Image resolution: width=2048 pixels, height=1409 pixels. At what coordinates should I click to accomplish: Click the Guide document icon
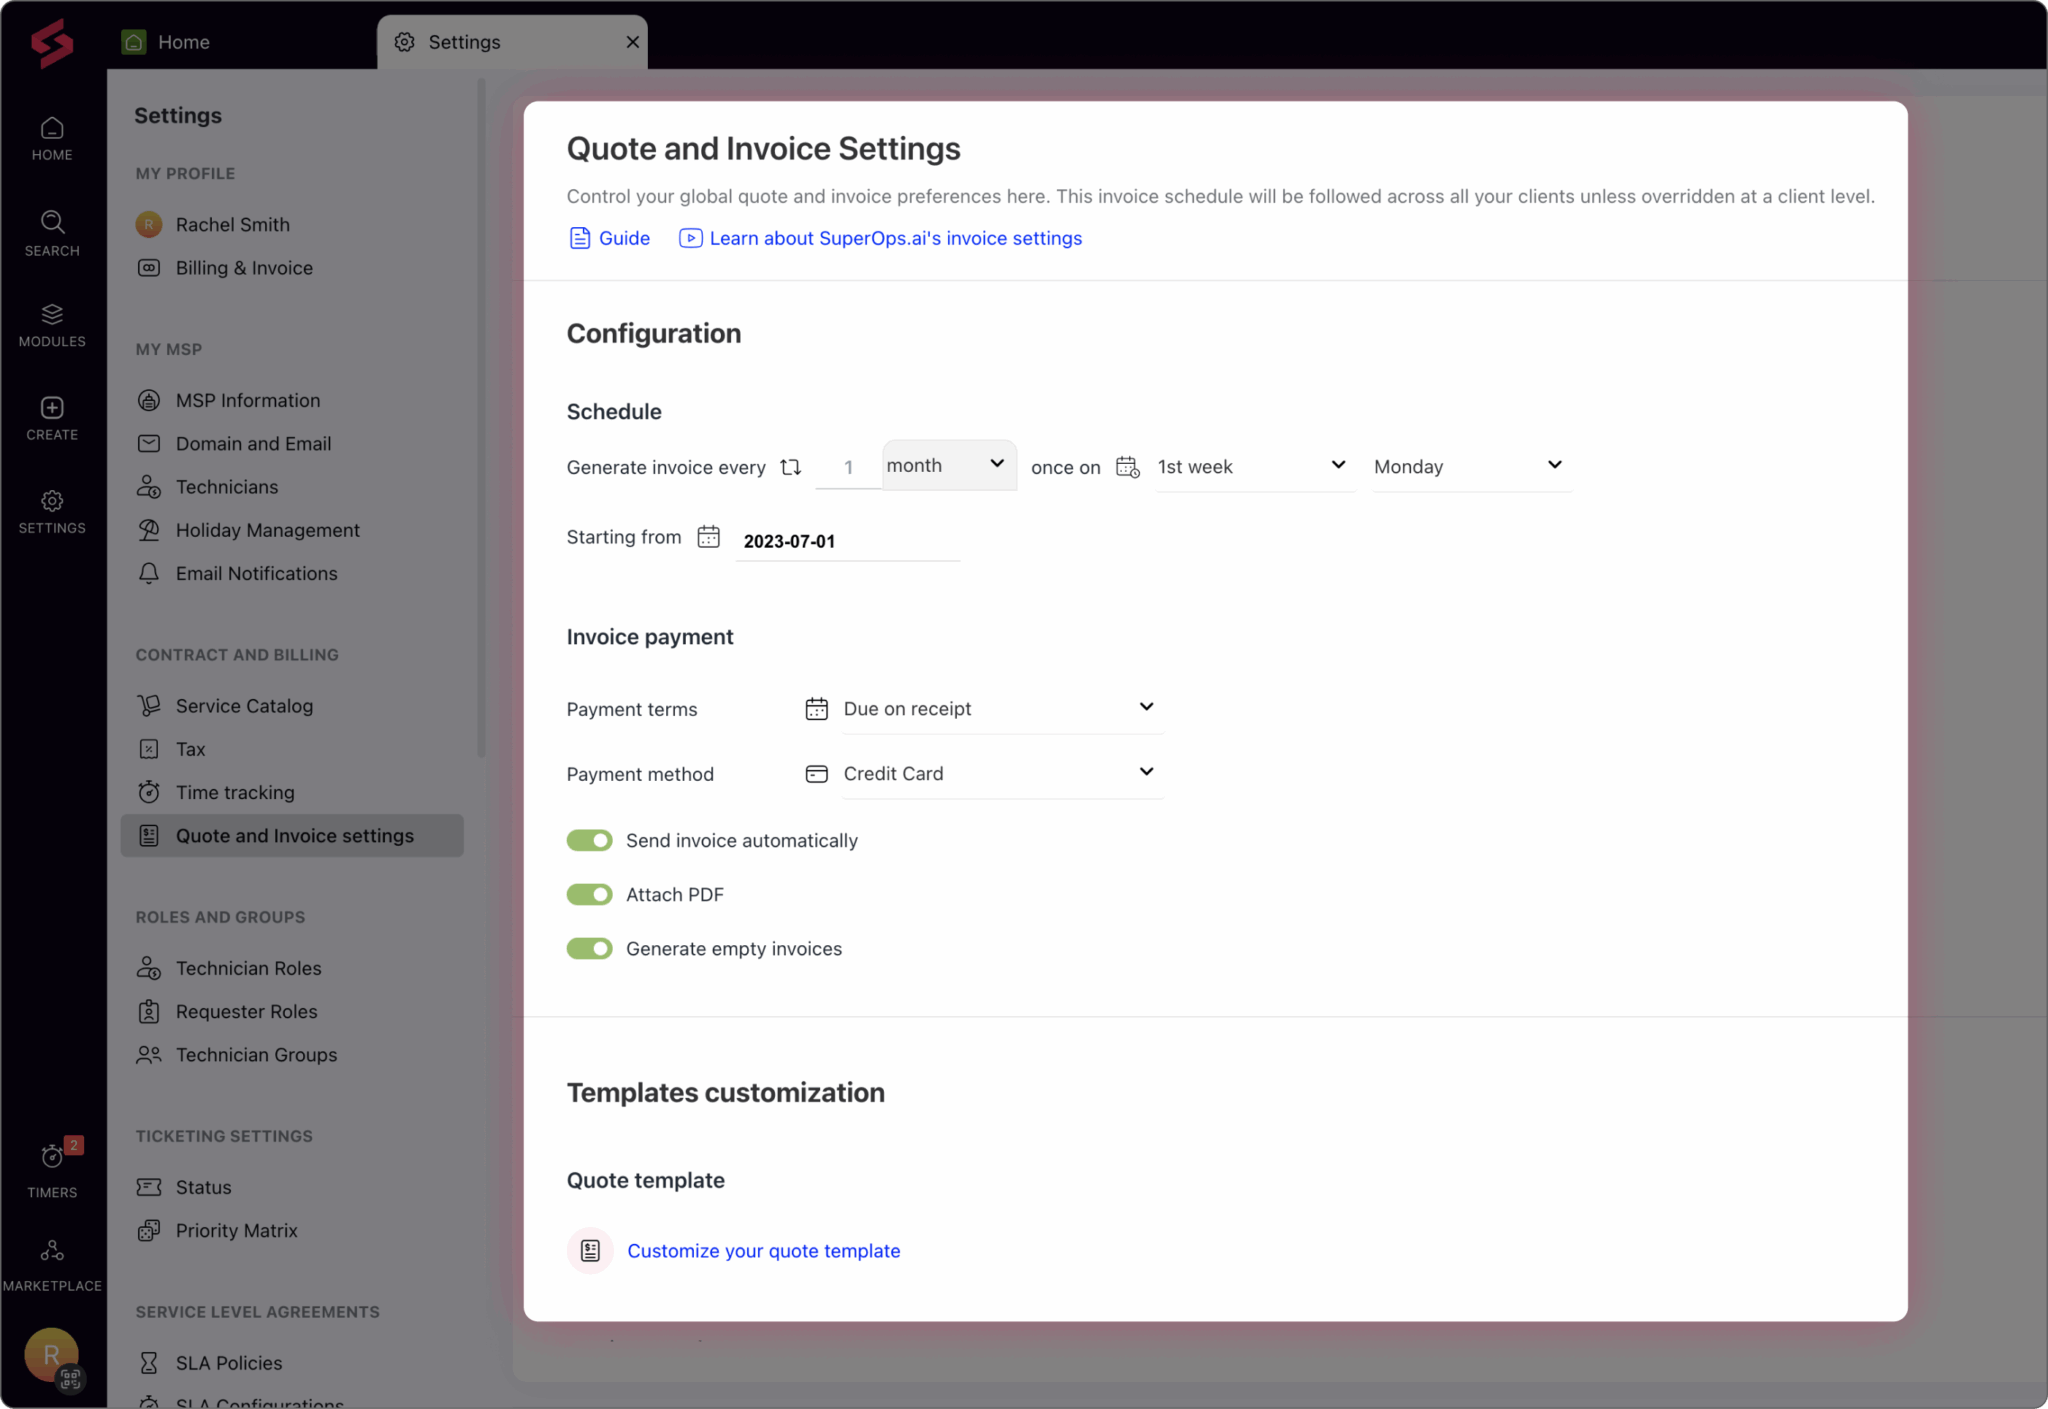click(580, 238)
